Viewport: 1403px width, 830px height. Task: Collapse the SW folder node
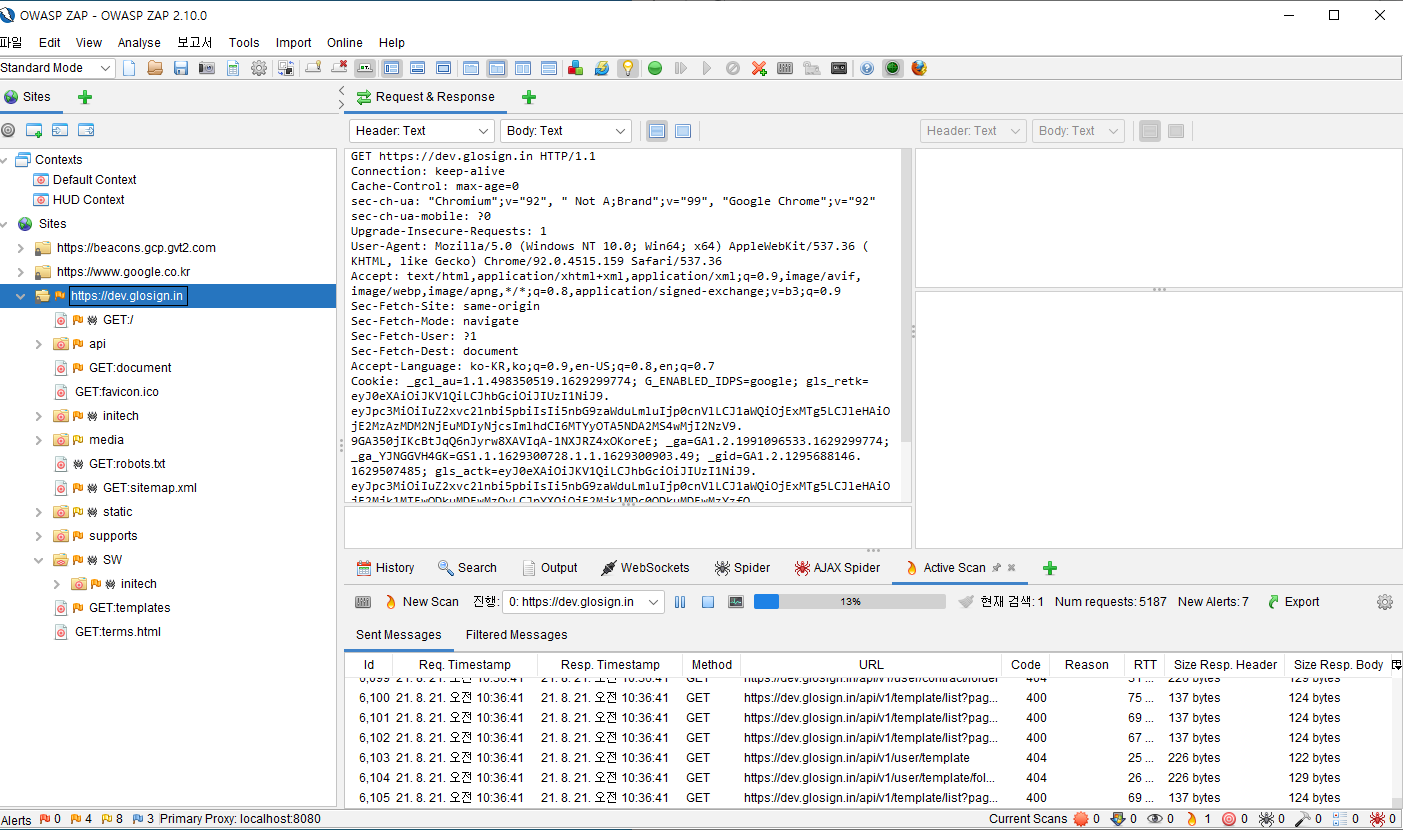pyautogui.click(x=39, y=560)
